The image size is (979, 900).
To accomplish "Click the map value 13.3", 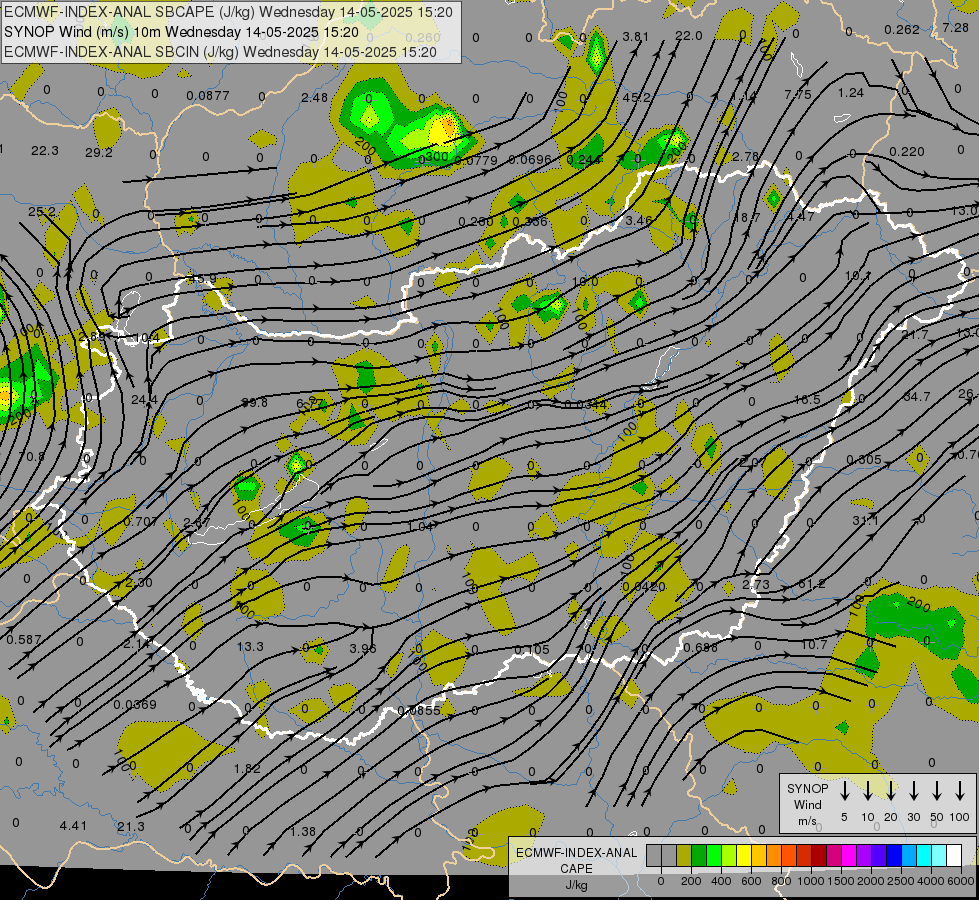I will (x=250, y=646).
